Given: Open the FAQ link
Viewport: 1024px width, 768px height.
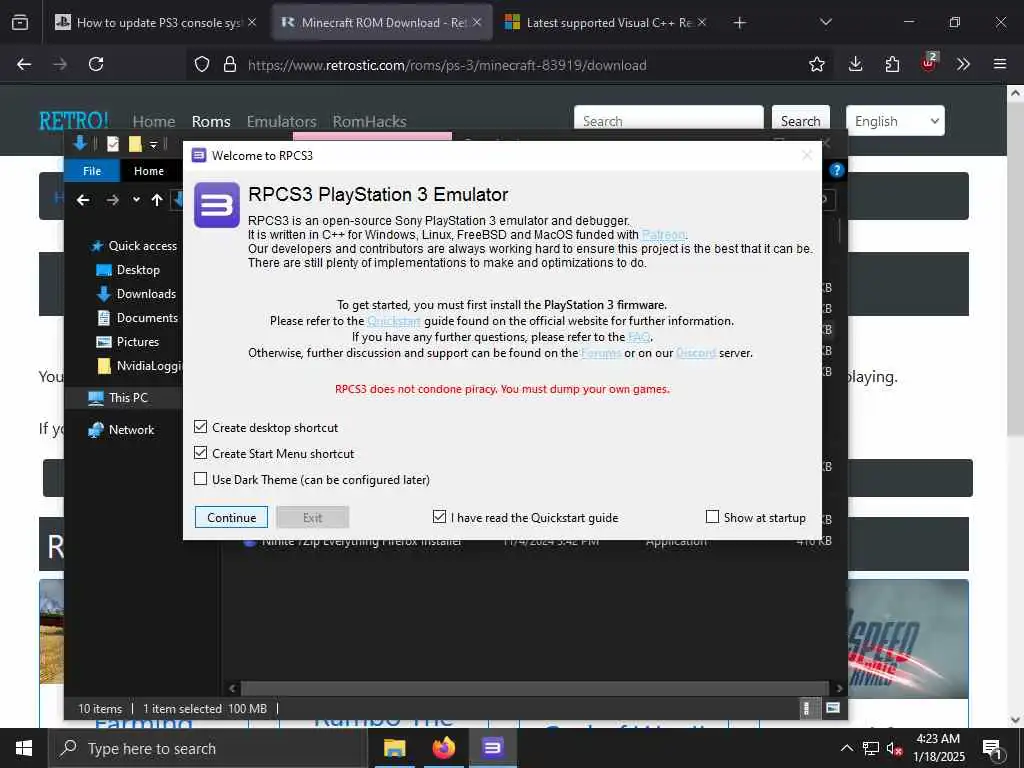Looking at the screenshot, I should click(639, 337).
